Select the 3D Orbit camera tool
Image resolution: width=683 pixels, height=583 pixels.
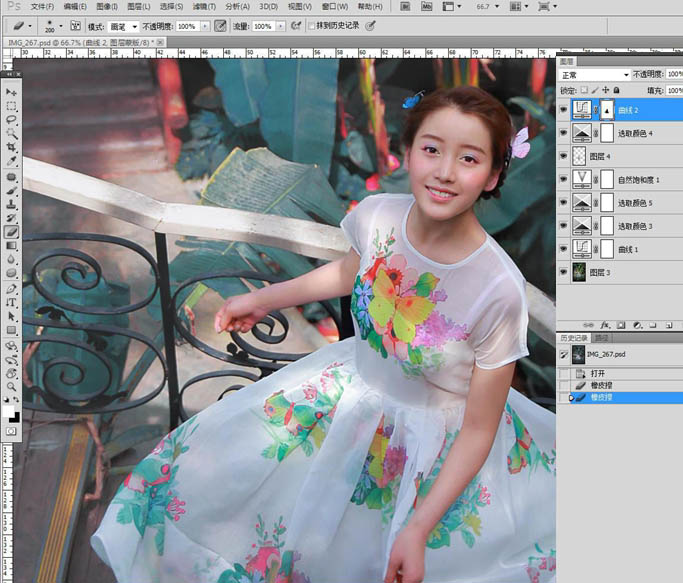point(11,360)
